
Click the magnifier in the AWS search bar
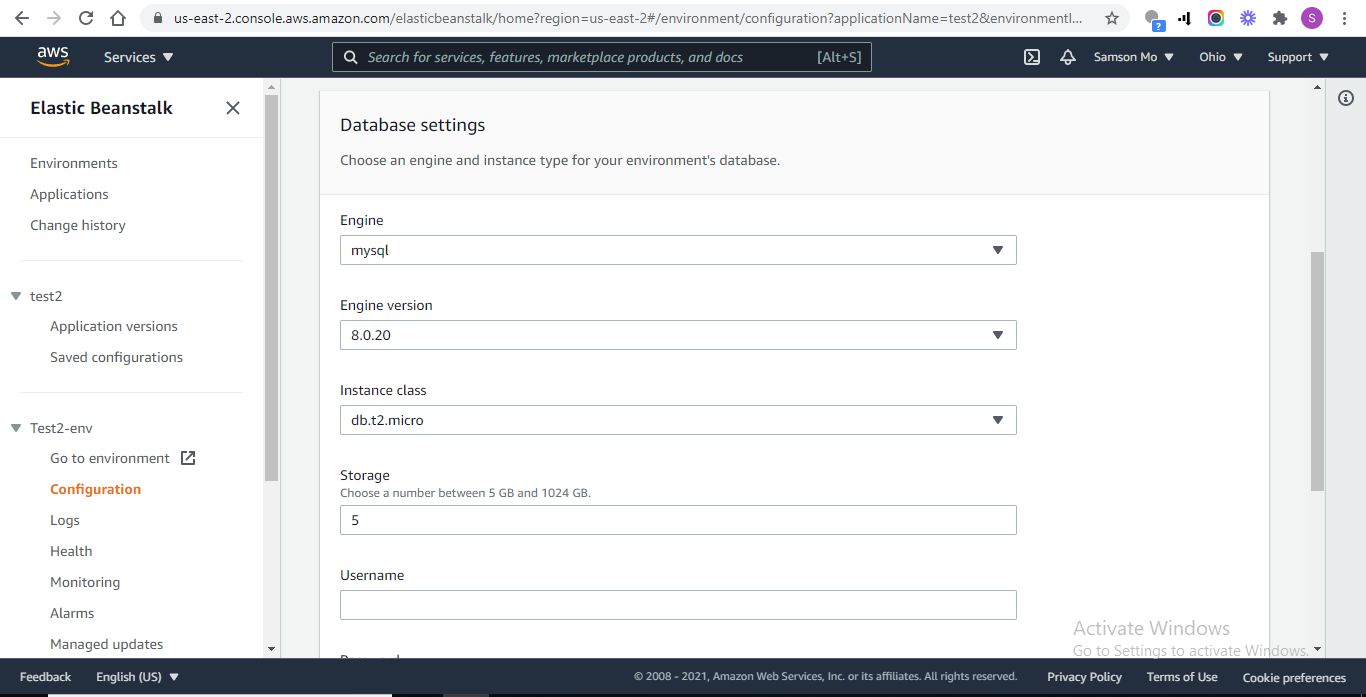click(350, 57)
